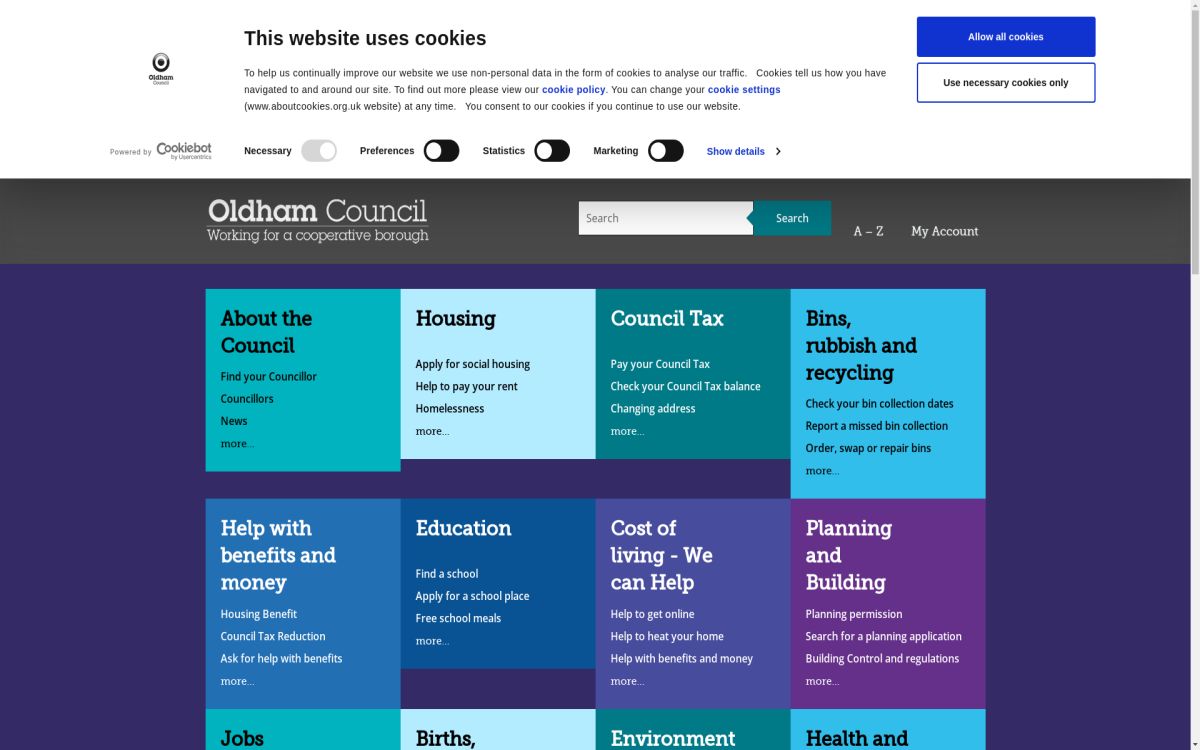This screenshot has width=1200, height=750.
Task: Click Allow all cookies
Action: (1006, 36)
